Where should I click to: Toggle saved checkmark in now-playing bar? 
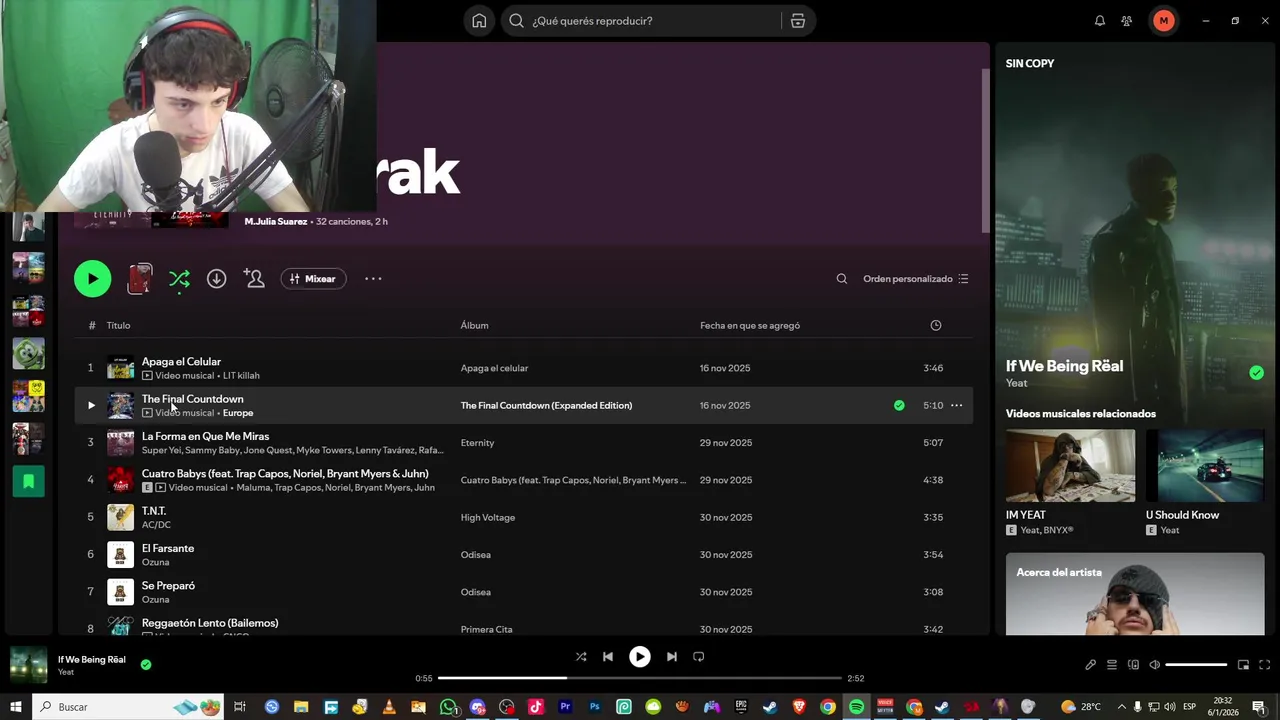(x=146, y=664)
